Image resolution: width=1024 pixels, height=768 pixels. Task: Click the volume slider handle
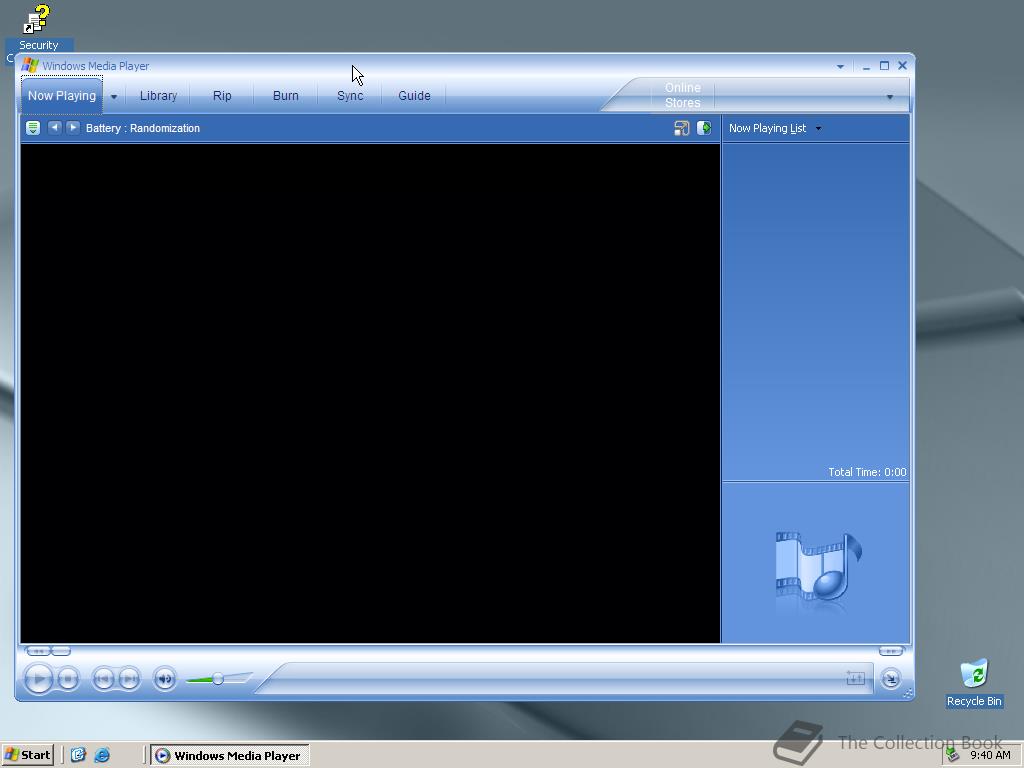pos(218,679)
